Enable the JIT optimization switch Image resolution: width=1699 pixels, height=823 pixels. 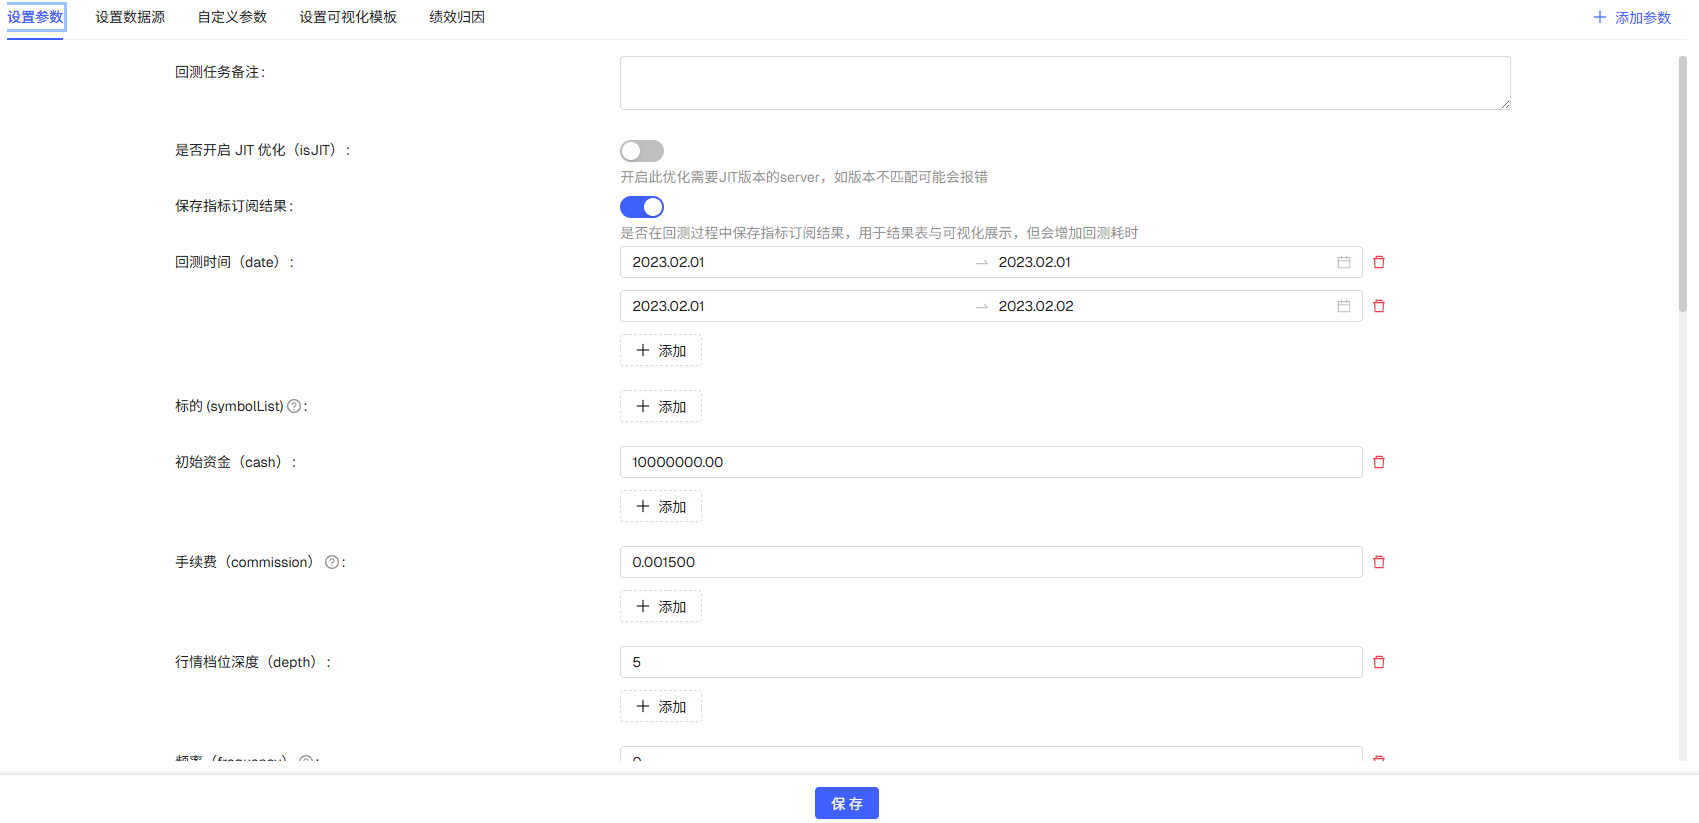click(641, 151)
